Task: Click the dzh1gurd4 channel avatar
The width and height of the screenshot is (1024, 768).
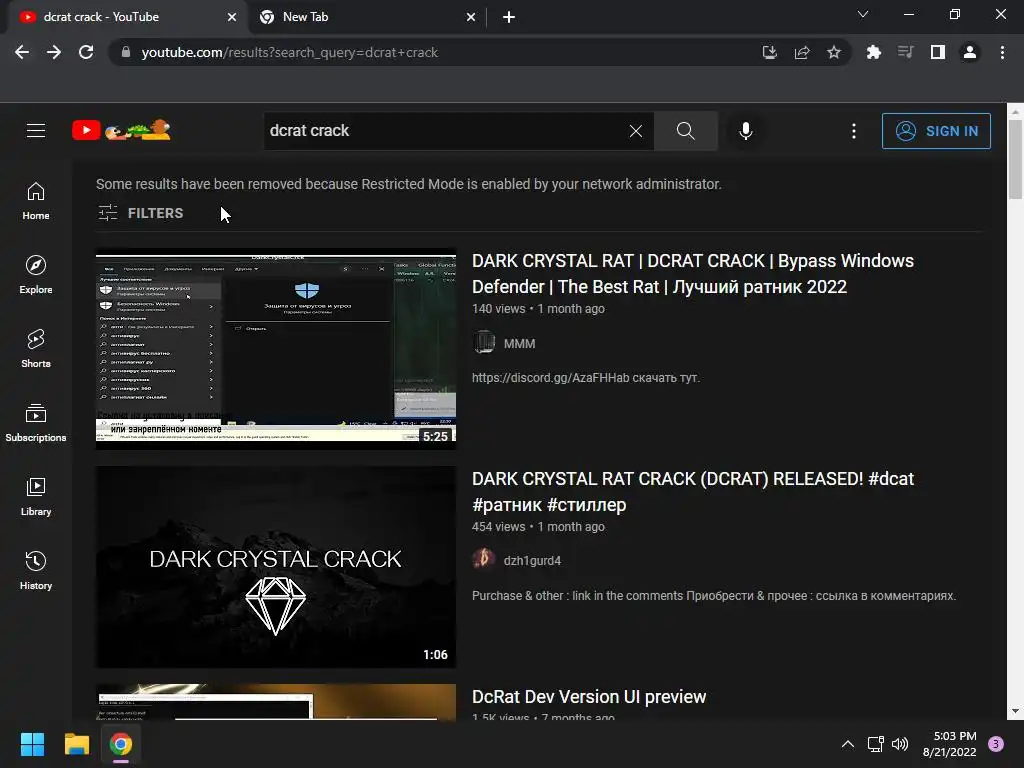Action: pyautogui.click(x=484, y=560)
